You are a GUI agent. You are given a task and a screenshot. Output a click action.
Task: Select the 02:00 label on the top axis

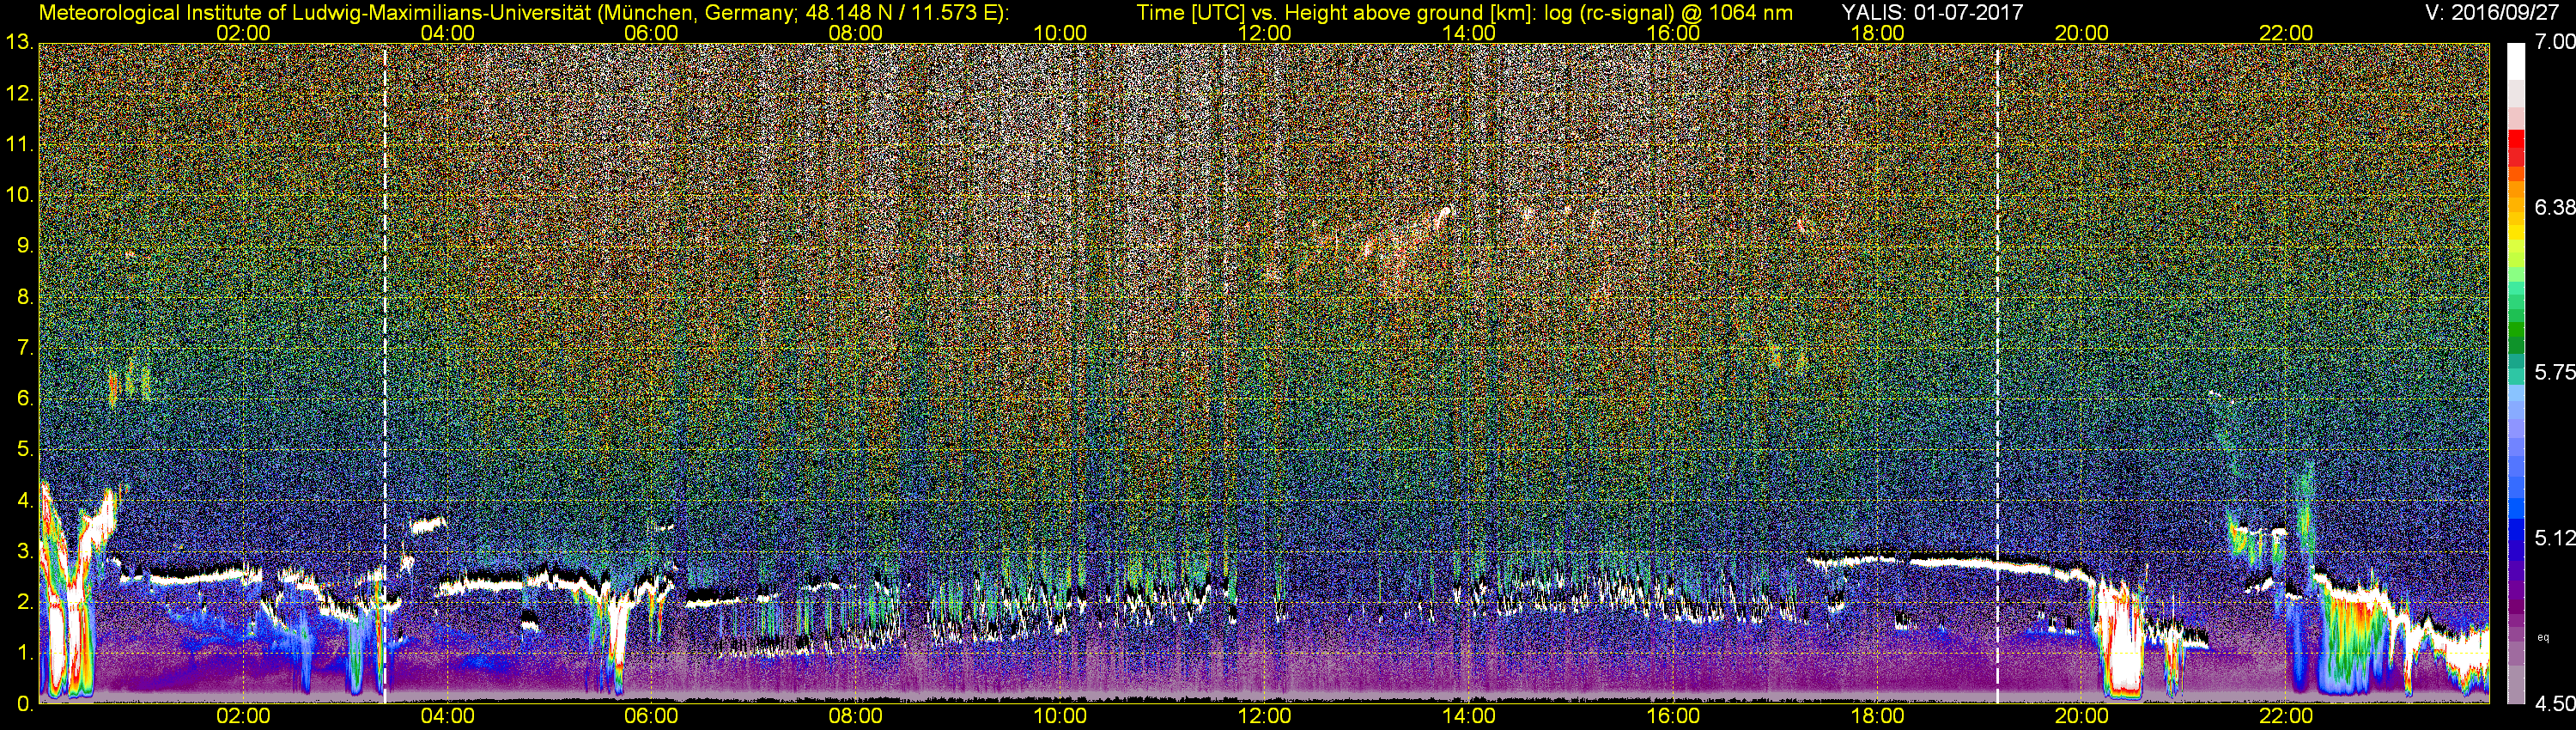(243, 33)
